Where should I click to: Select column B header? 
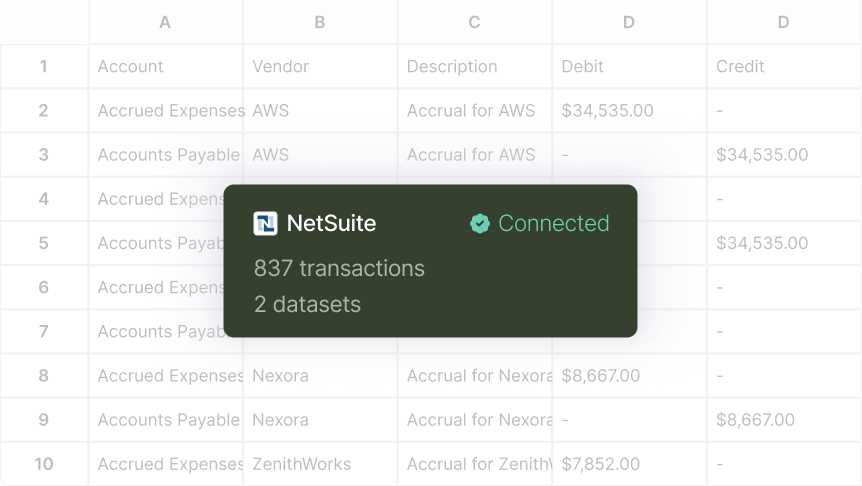point(320,22)
